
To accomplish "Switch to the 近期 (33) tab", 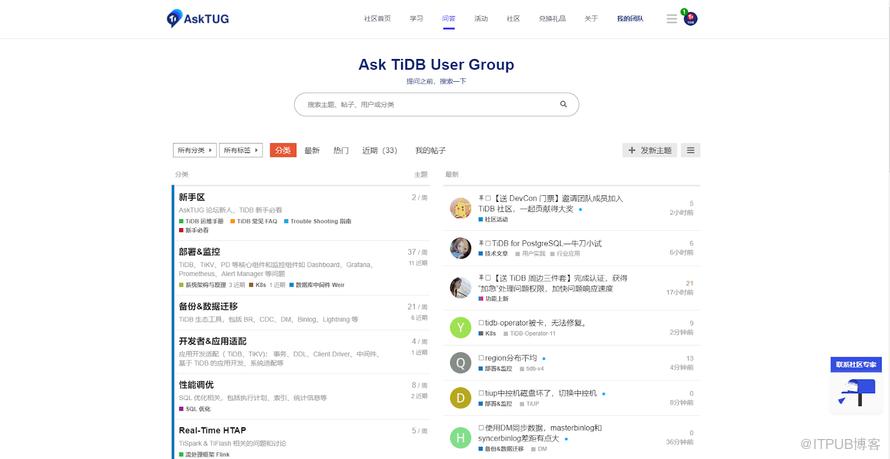I will point(380,150).
